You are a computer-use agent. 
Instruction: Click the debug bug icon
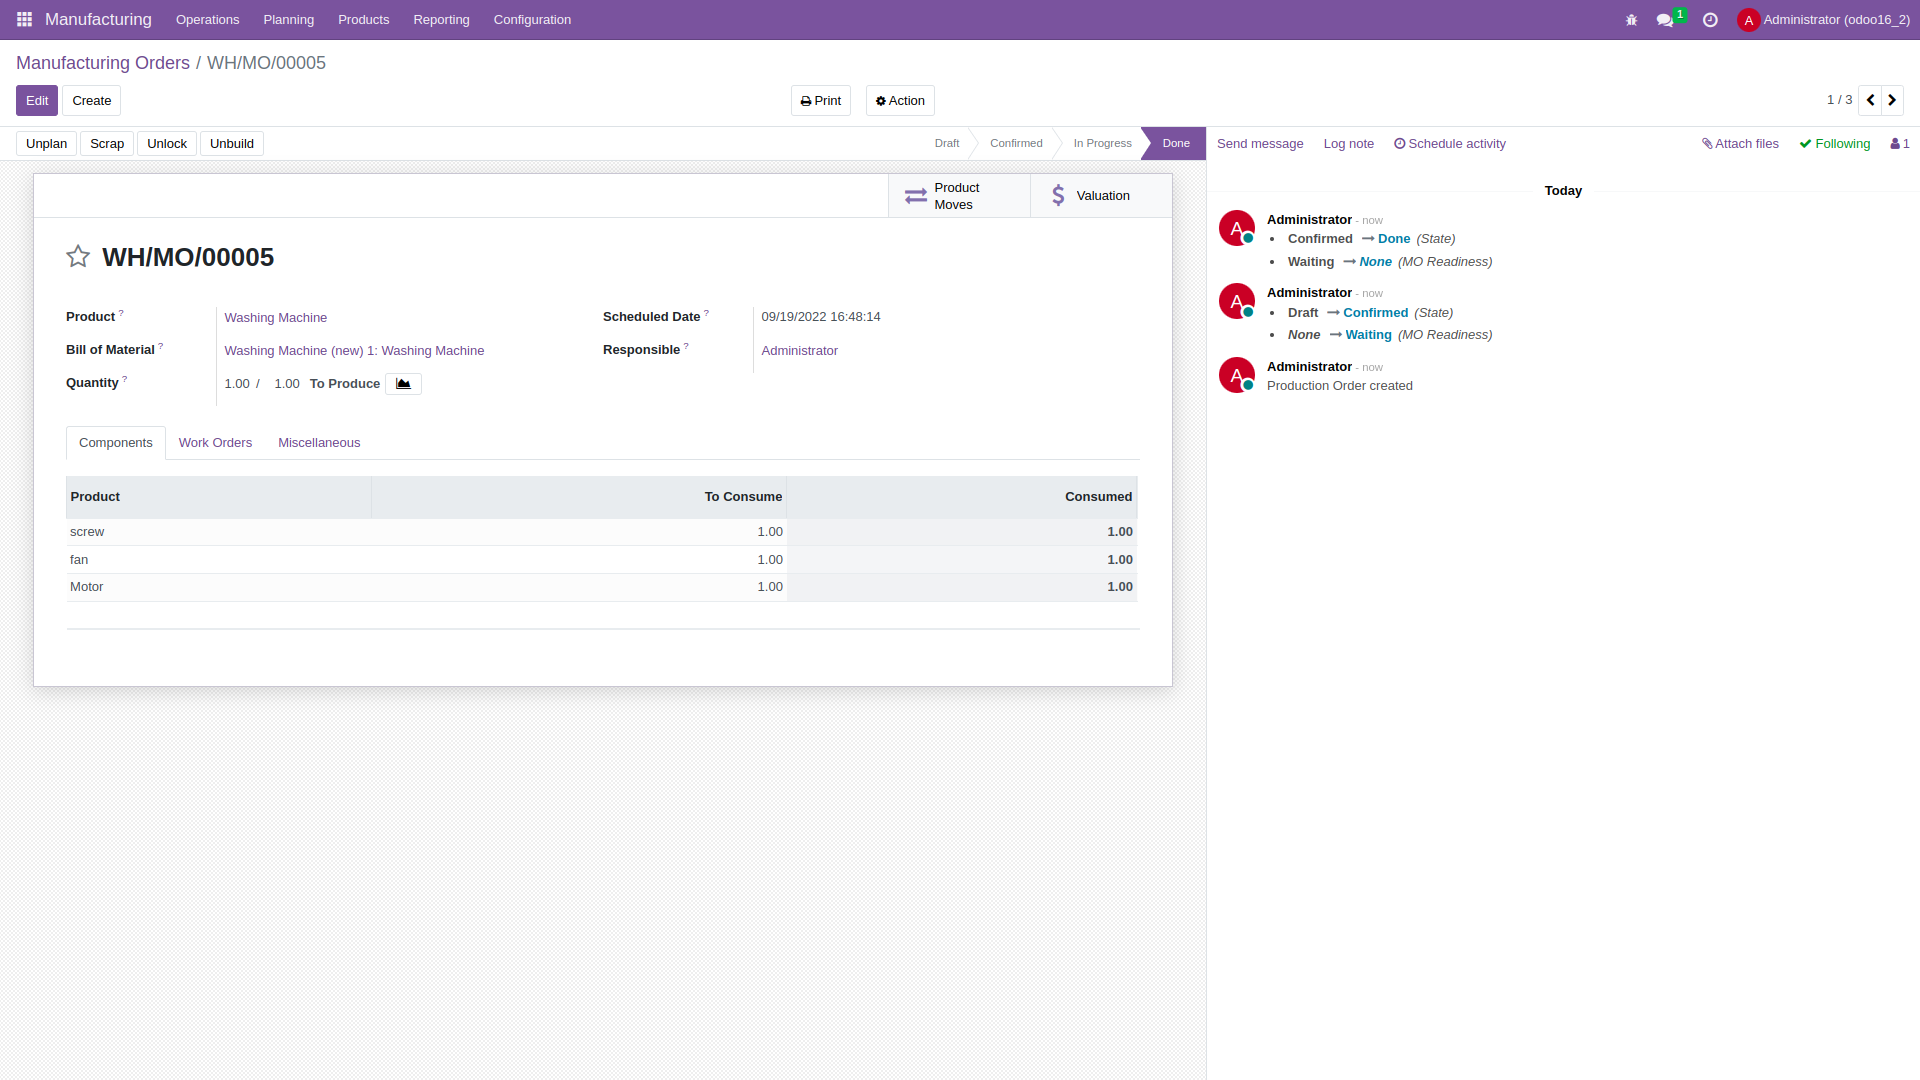[1631, 20]
